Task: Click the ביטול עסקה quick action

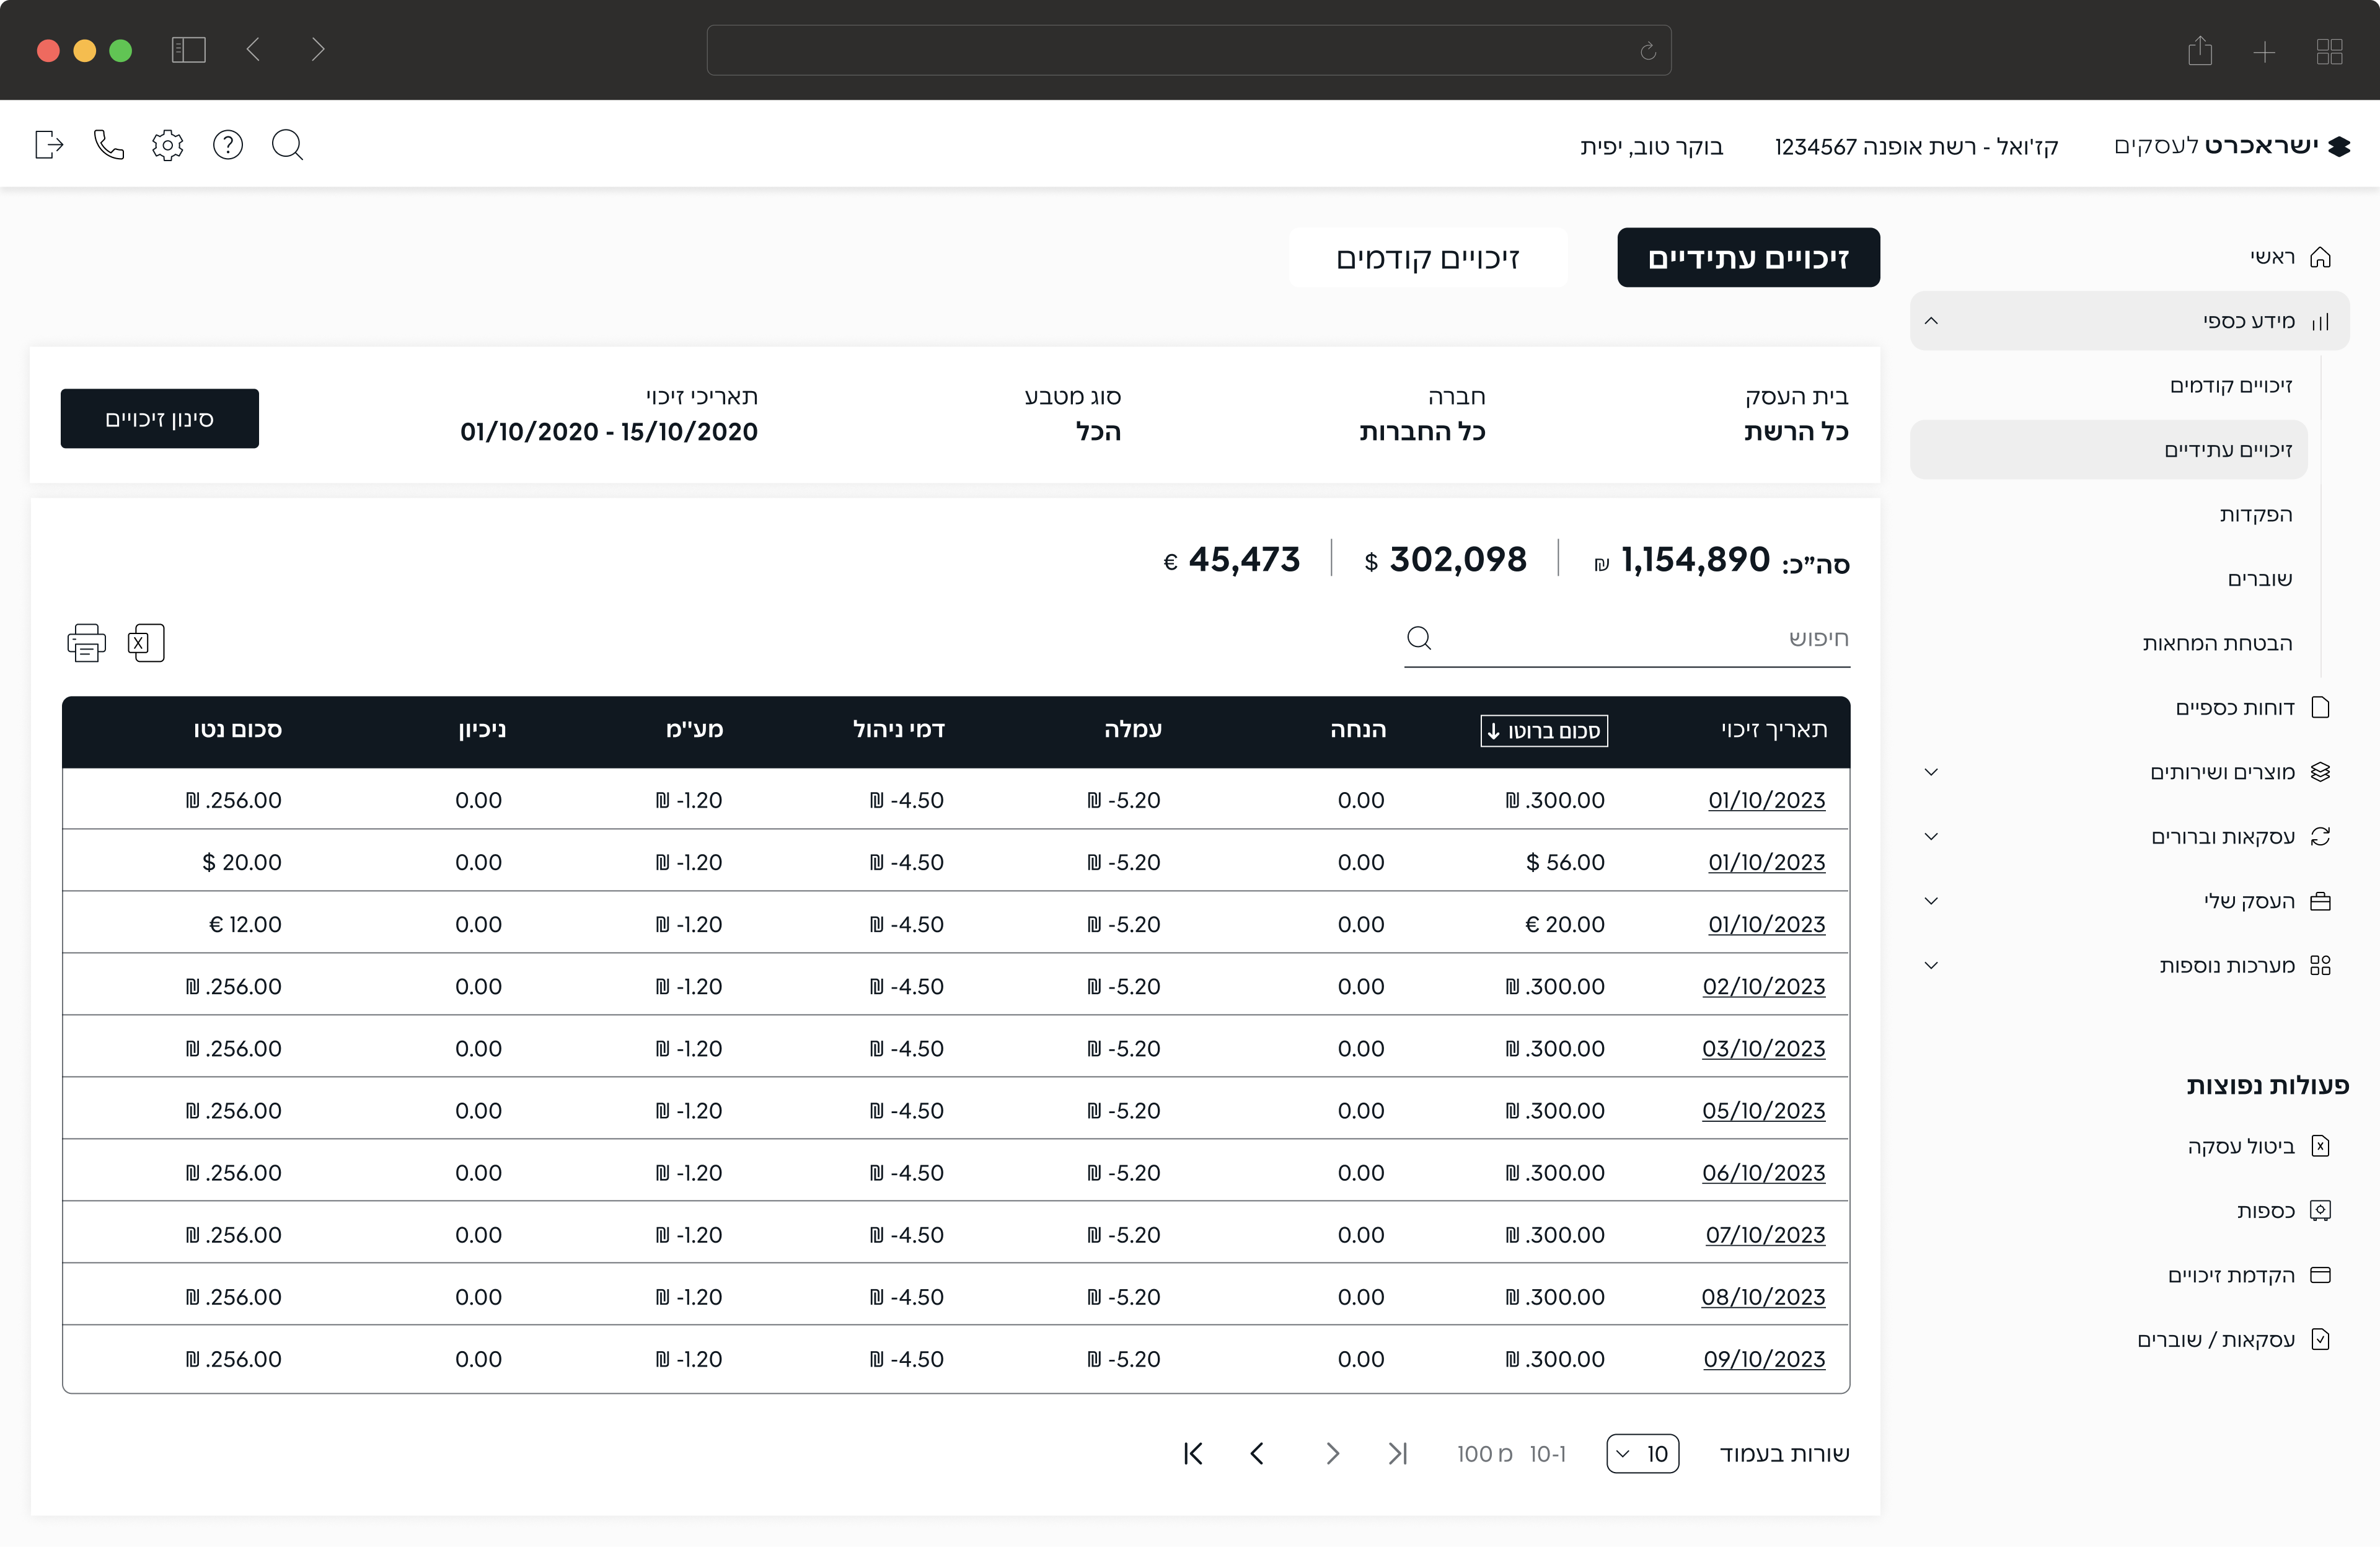Action: click(x=2259, y=1146)
